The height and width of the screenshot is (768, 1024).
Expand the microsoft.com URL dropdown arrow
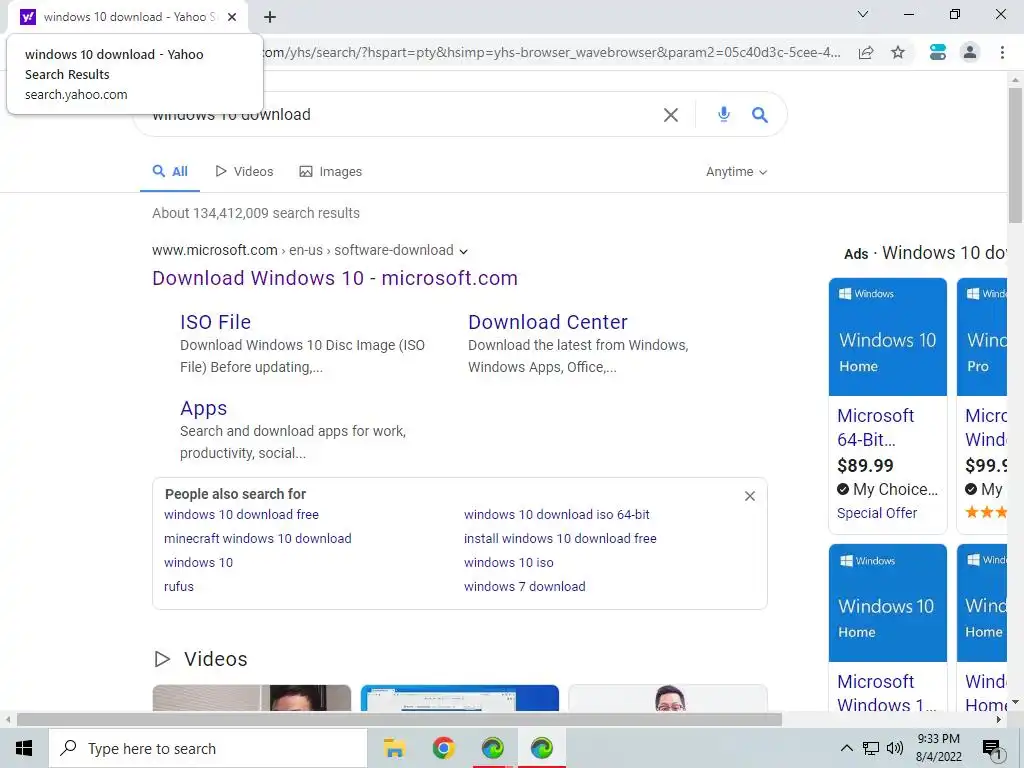(464, 251)
